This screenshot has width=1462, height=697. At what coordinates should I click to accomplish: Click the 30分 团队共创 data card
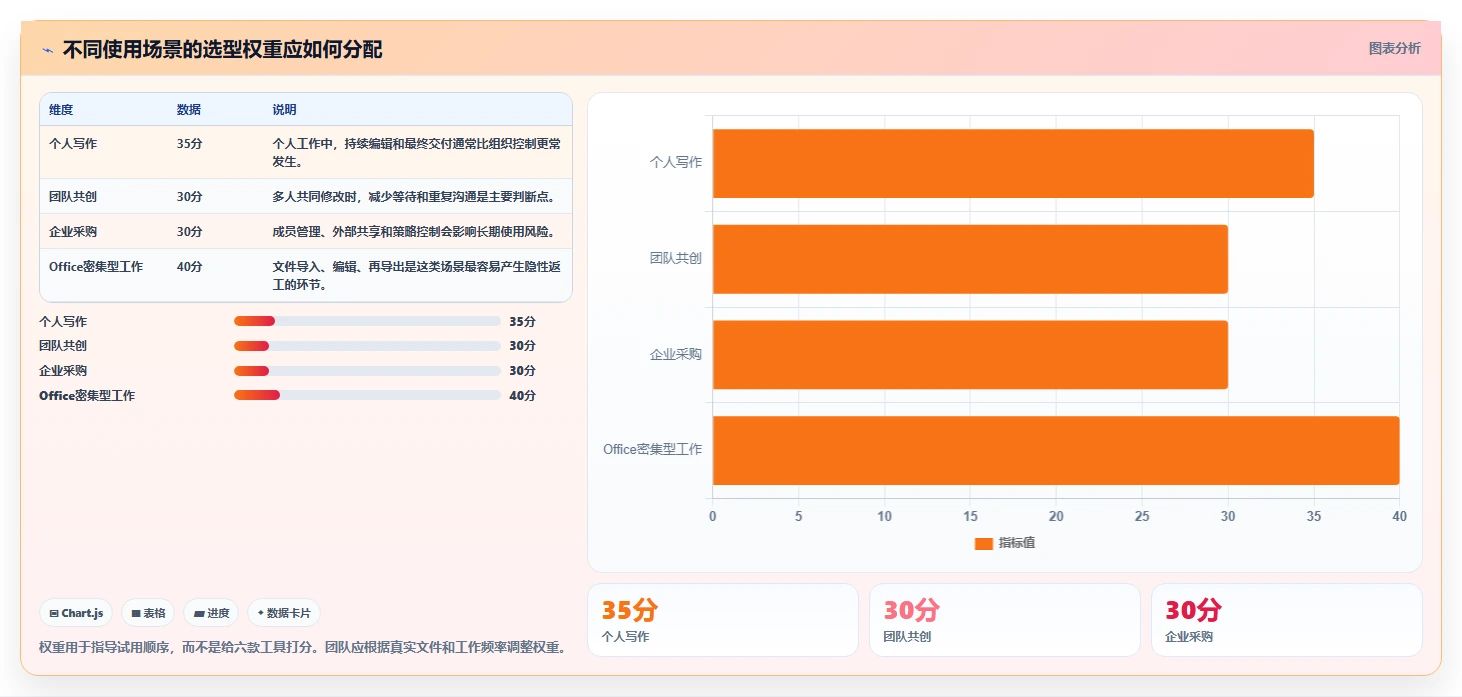coord(1005,620)
